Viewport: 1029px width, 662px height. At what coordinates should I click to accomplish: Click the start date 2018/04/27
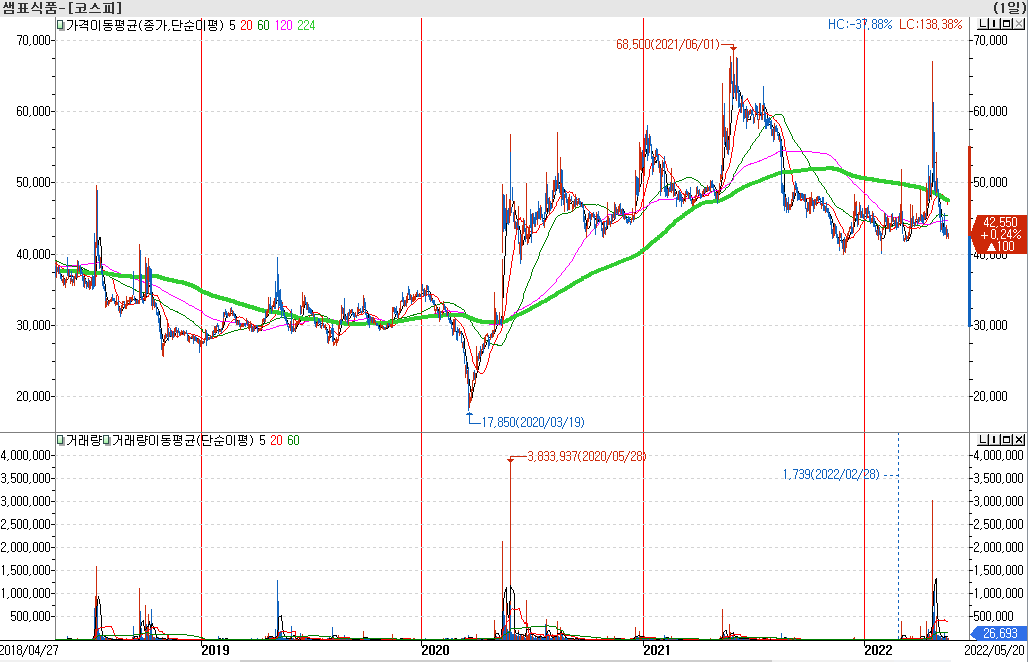pos(29,650)
